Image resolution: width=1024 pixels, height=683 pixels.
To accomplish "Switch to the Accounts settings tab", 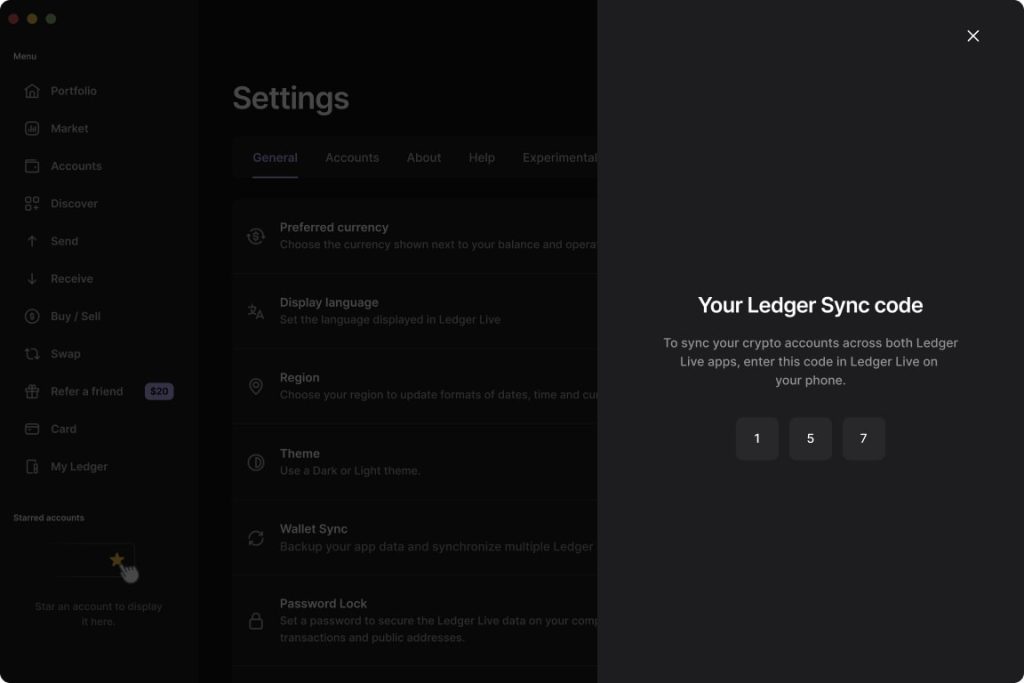I will tap(352, 158).
